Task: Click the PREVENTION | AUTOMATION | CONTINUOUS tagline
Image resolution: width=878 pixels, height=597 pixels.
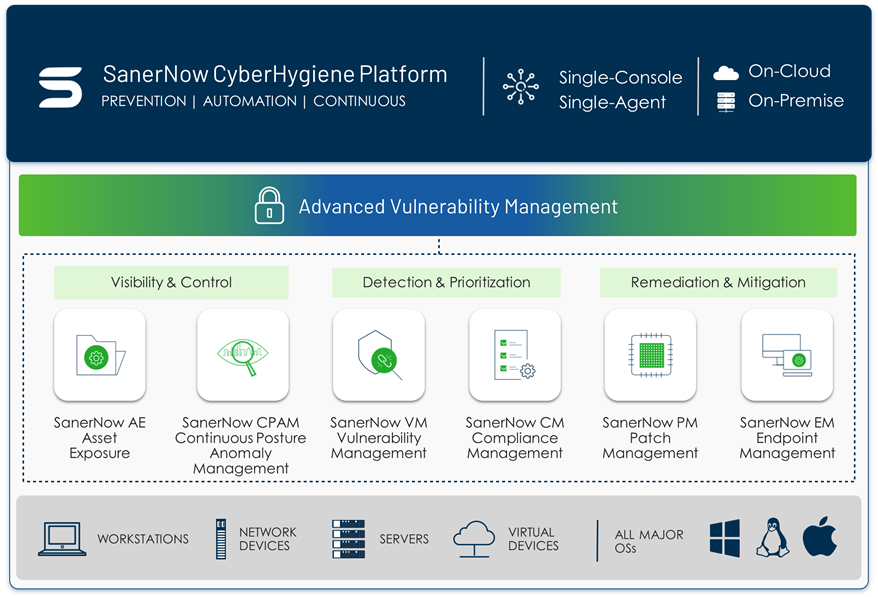Action: [254, 101]
